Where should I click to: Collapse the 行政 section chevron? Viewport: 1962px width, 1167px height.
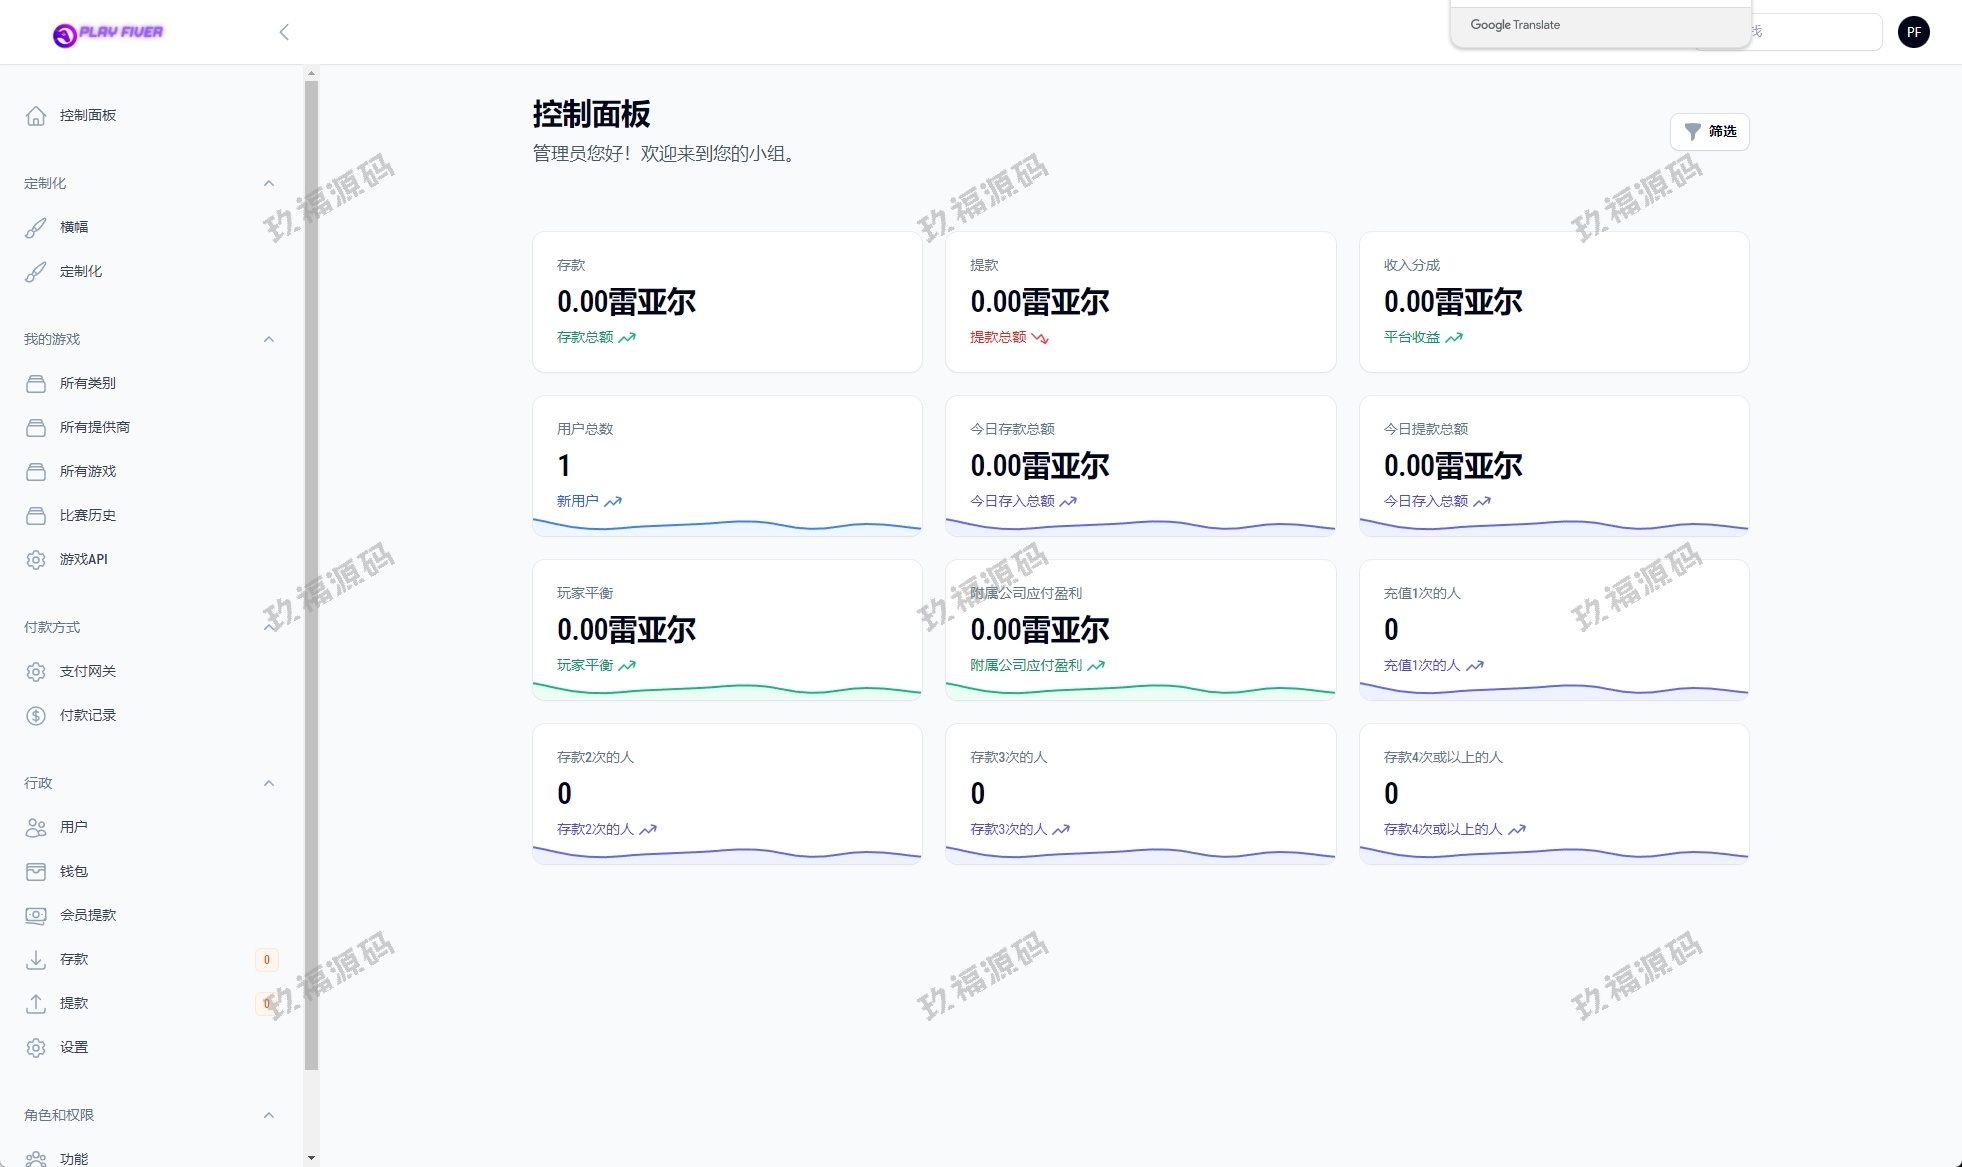268,783
